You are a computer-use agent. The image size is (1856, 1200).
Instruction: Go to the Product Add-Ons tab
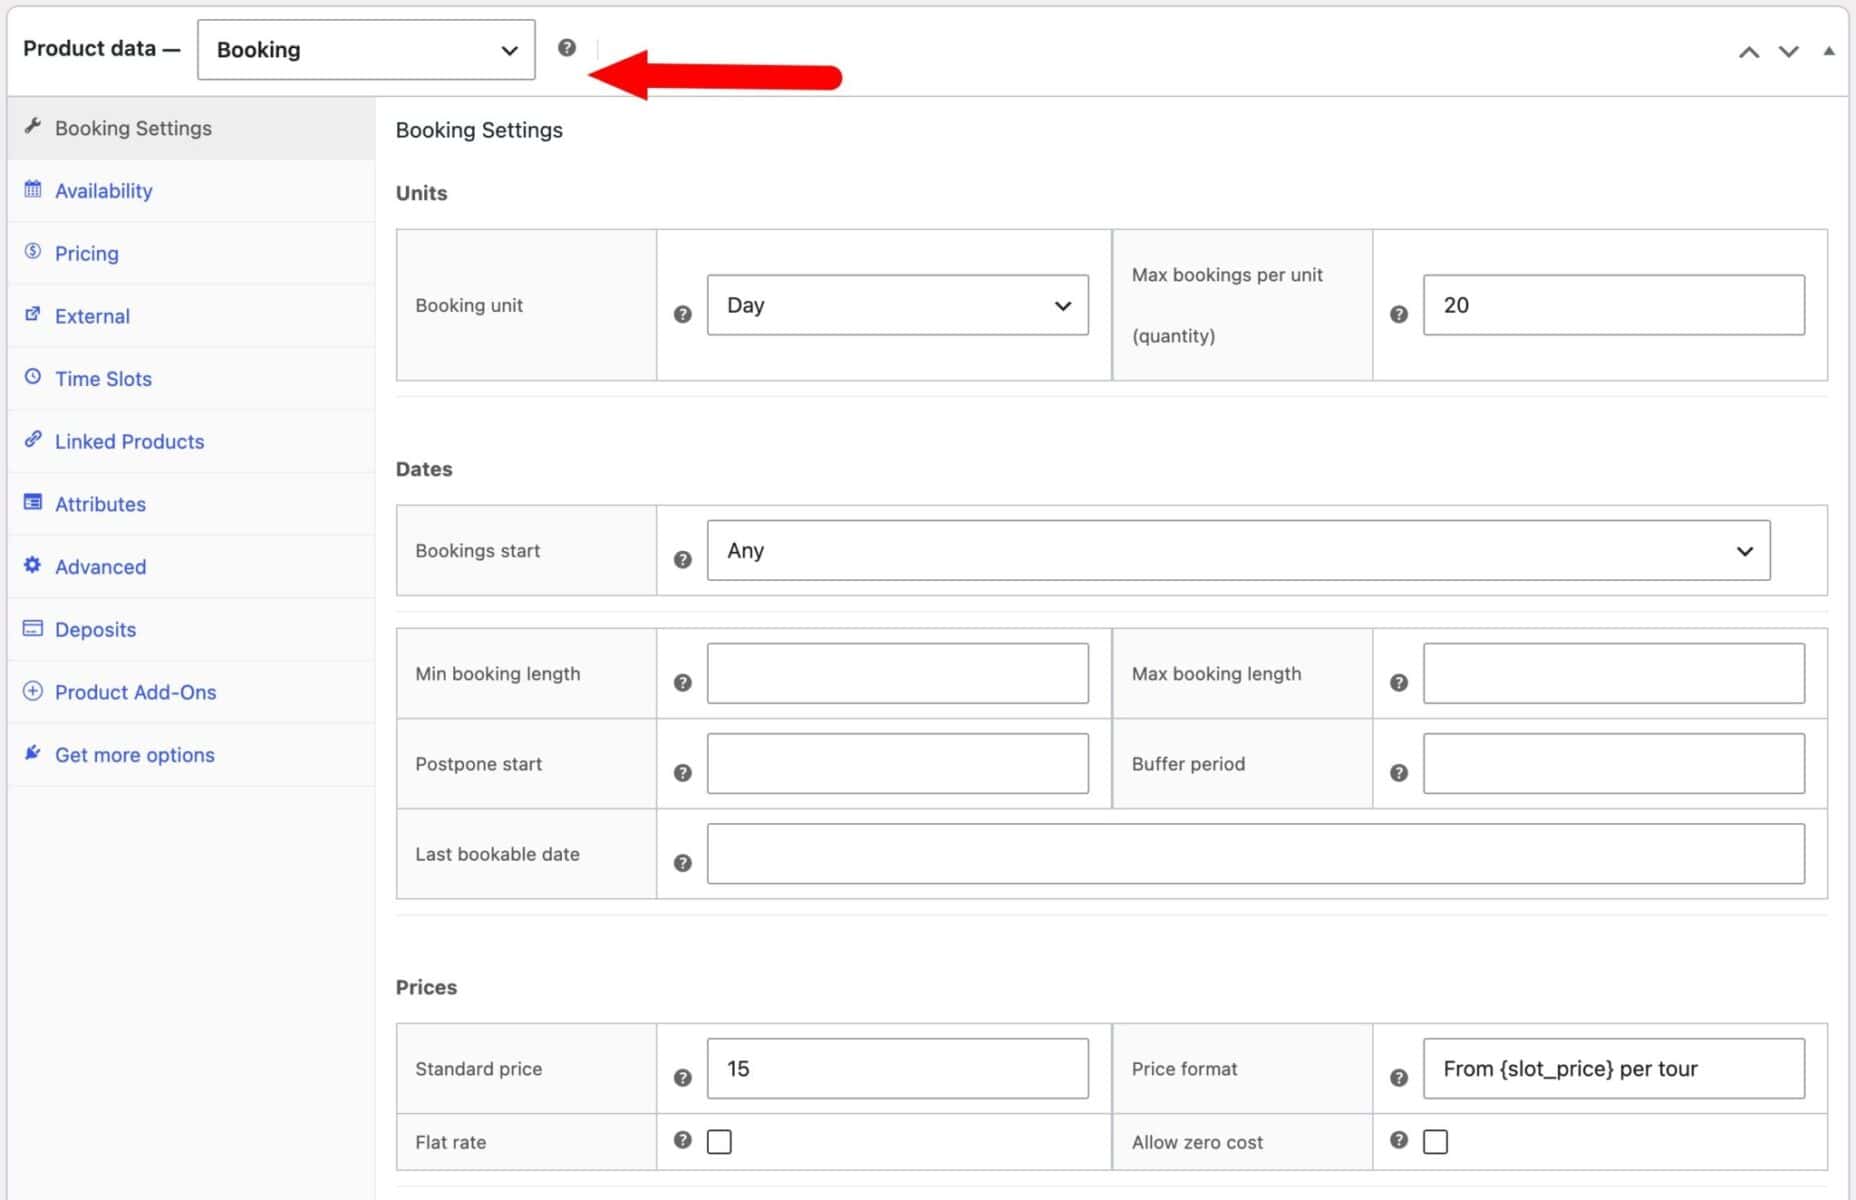[191, 692]
